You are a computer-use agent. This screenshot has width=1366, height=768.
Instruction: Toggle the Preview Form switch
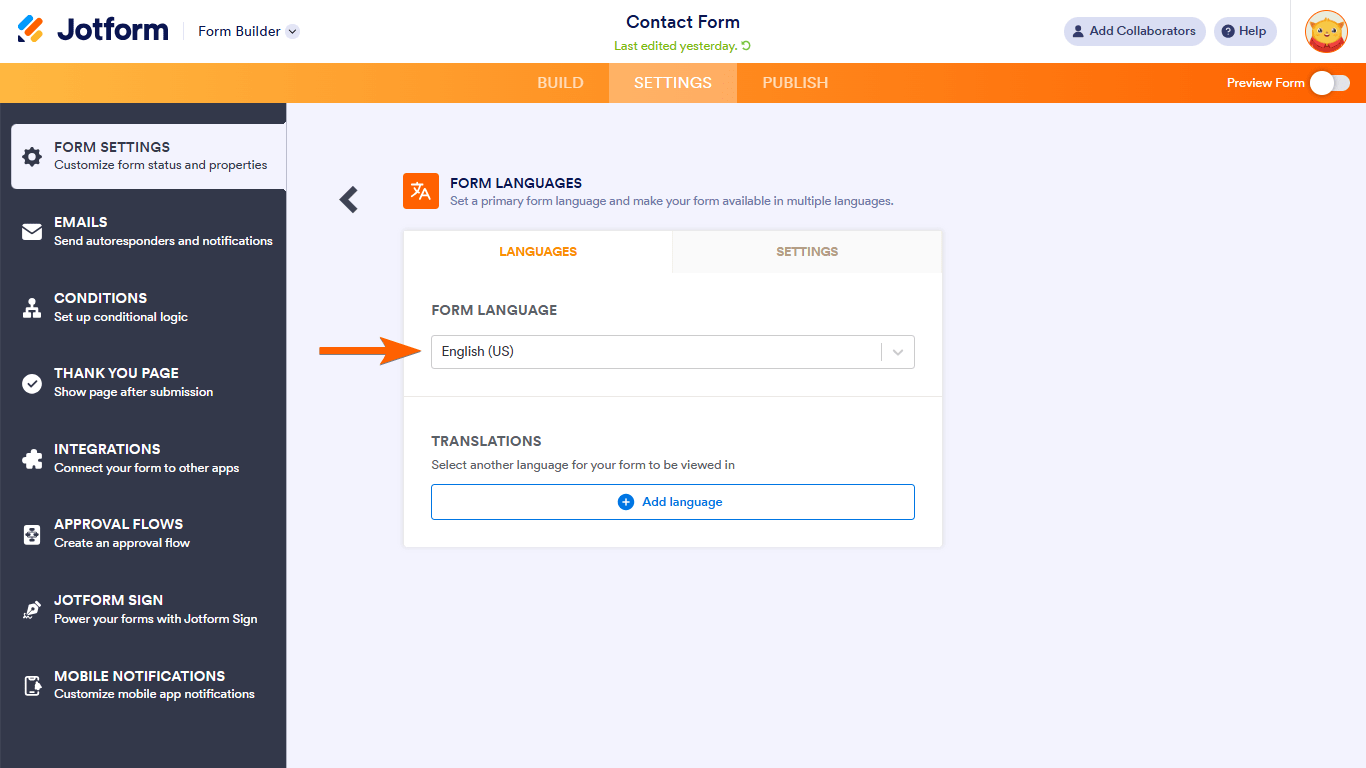(x=1330, y=83)
